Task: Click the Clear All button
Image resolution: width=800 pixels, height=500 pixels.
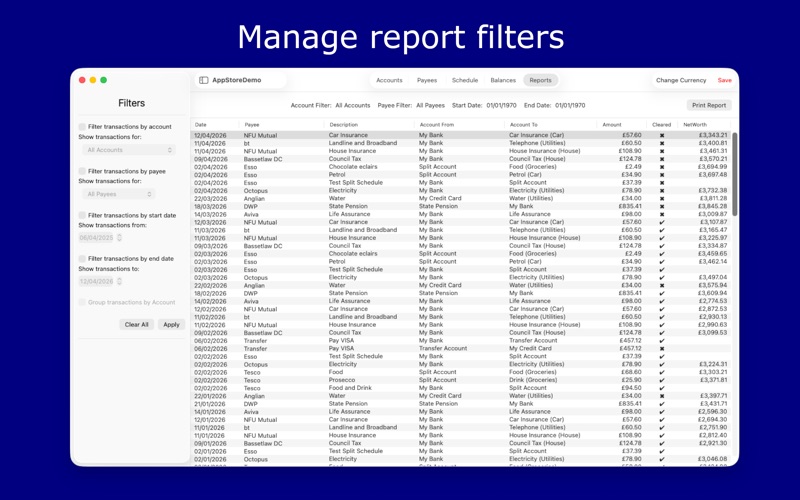Action: point(136,324)
